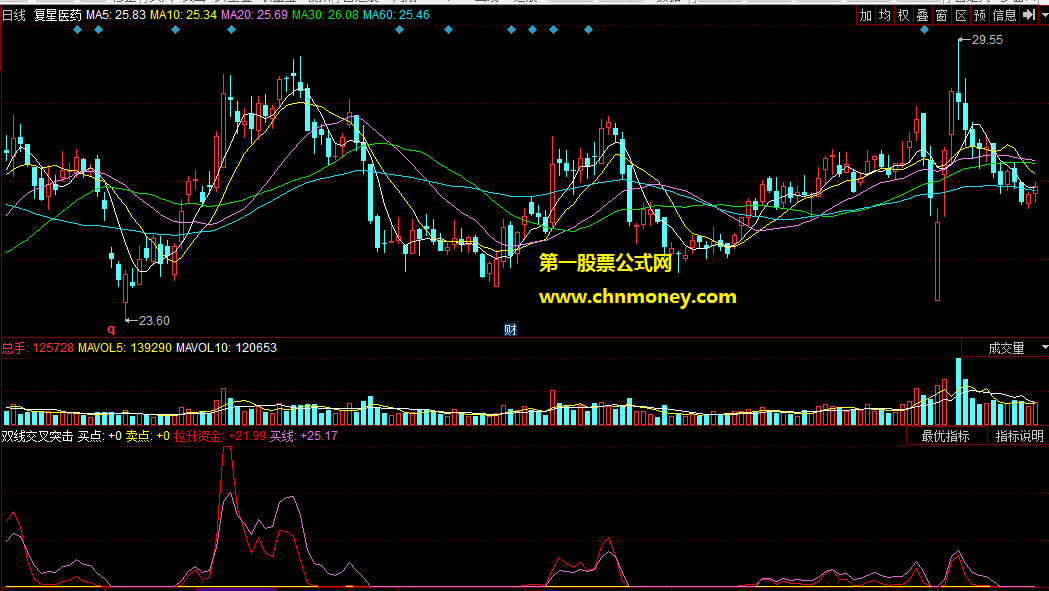Click the 预 forecast button

point(980,15)
